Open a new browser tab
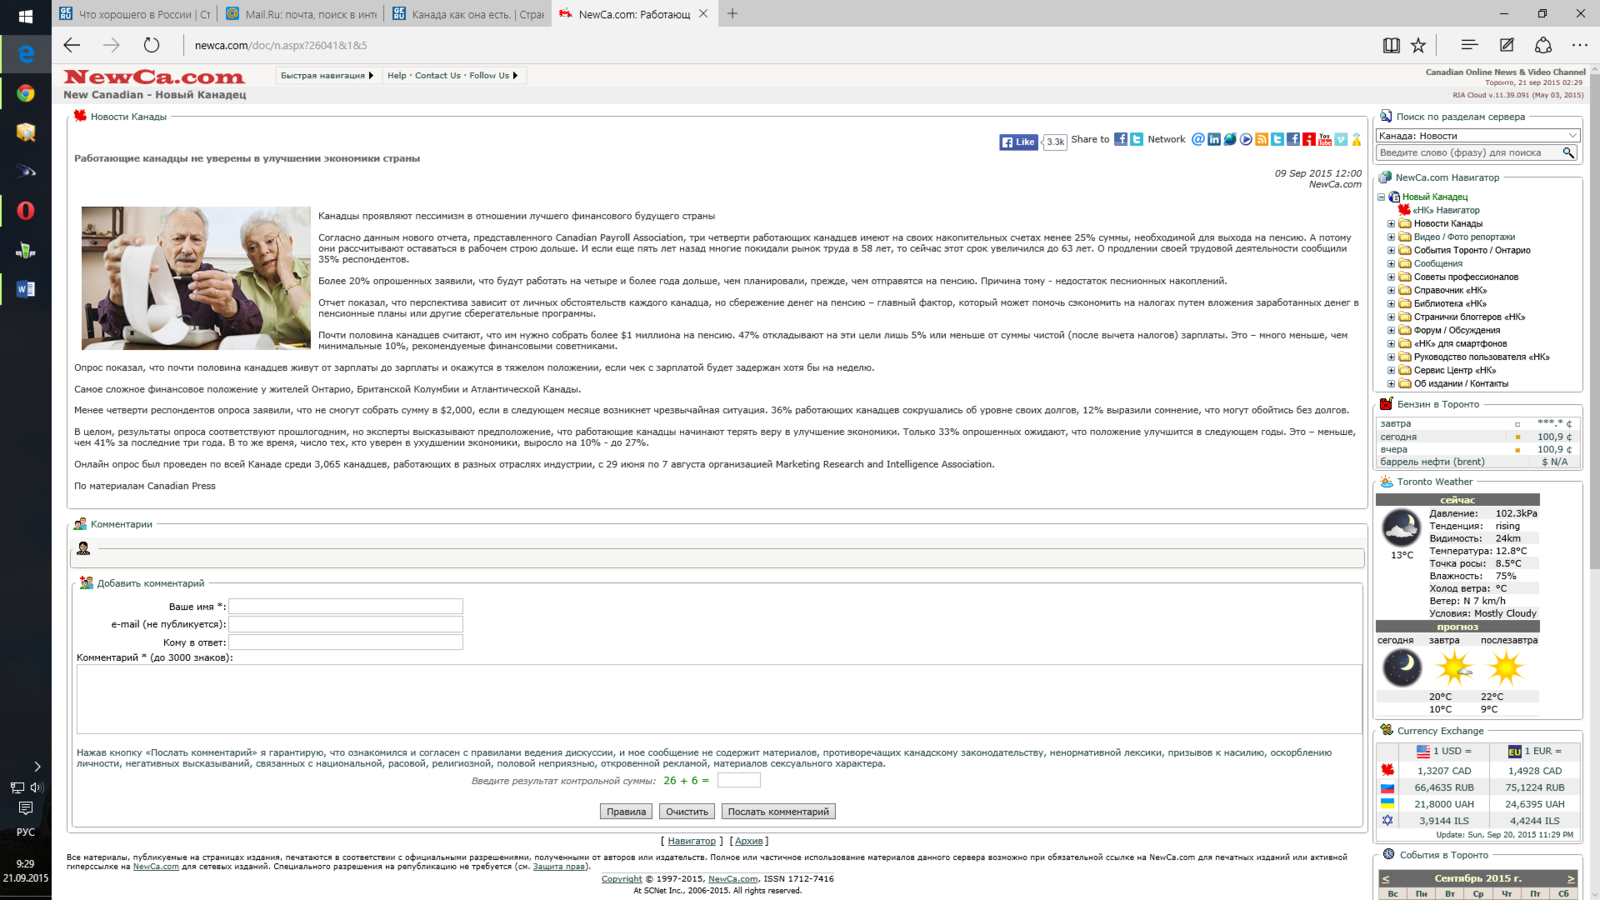The image size is (1600, 900). click(x=732, y=14)
